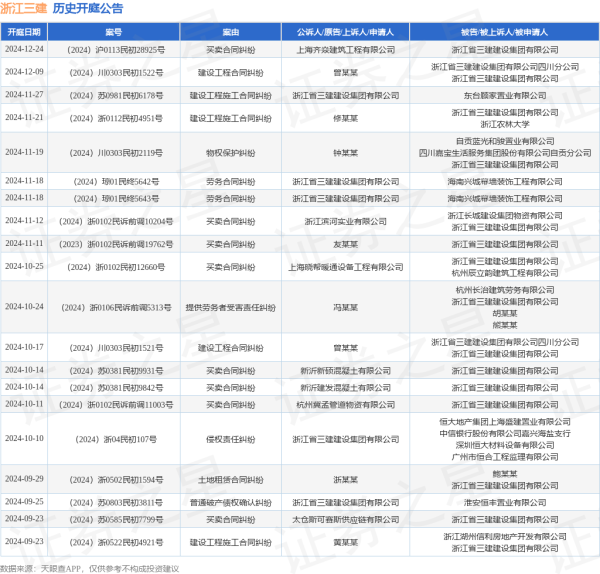Click defendant 四川嘉宝生活服务集团股份有限公司自贡分公司

[x=505, y=153]
